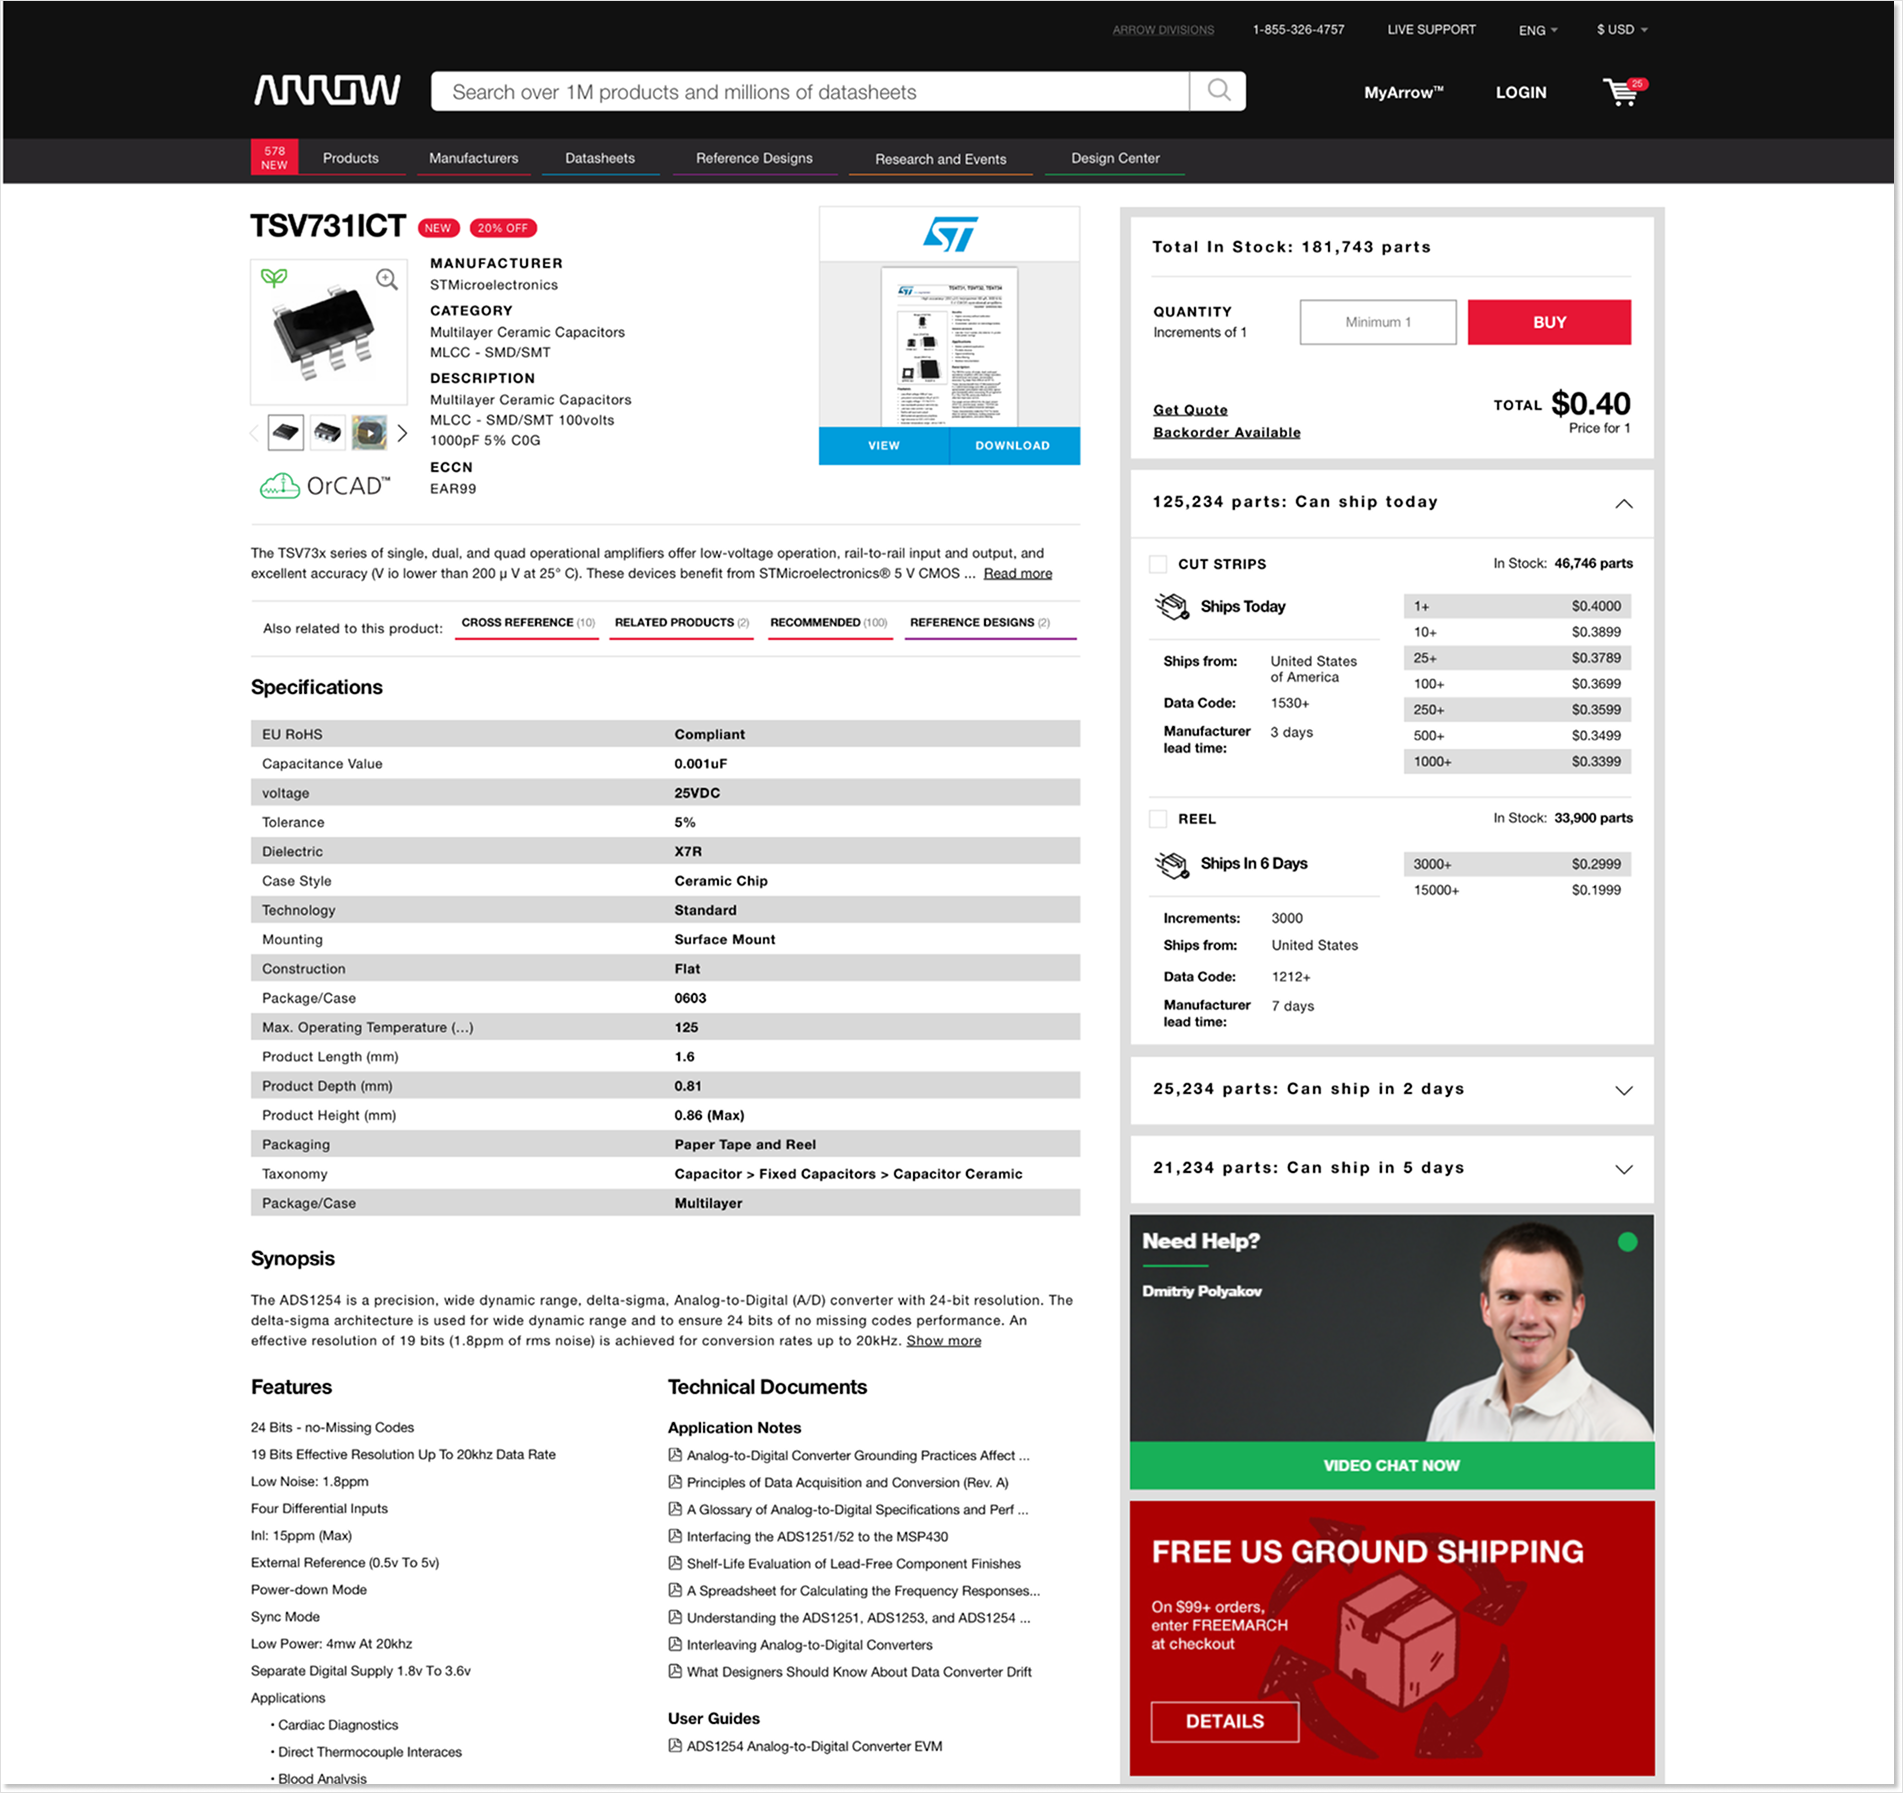Click the search magnifier icon
Image resolution: width=1903 pixels, height=1793 pixels.
(x=1218, y=90)
